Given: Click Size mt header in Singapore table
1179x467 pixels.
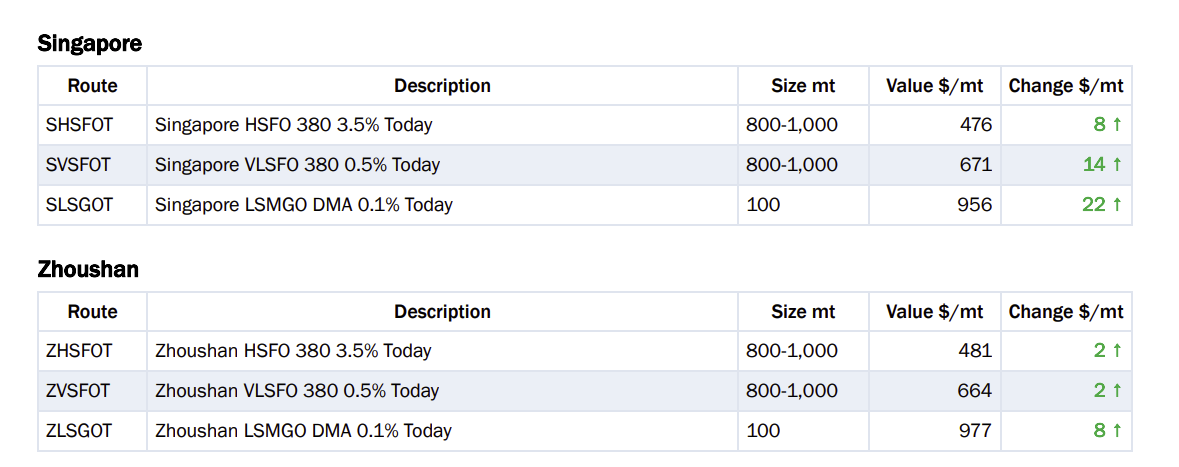Looking at the screenshot, I should coord(803,86).
